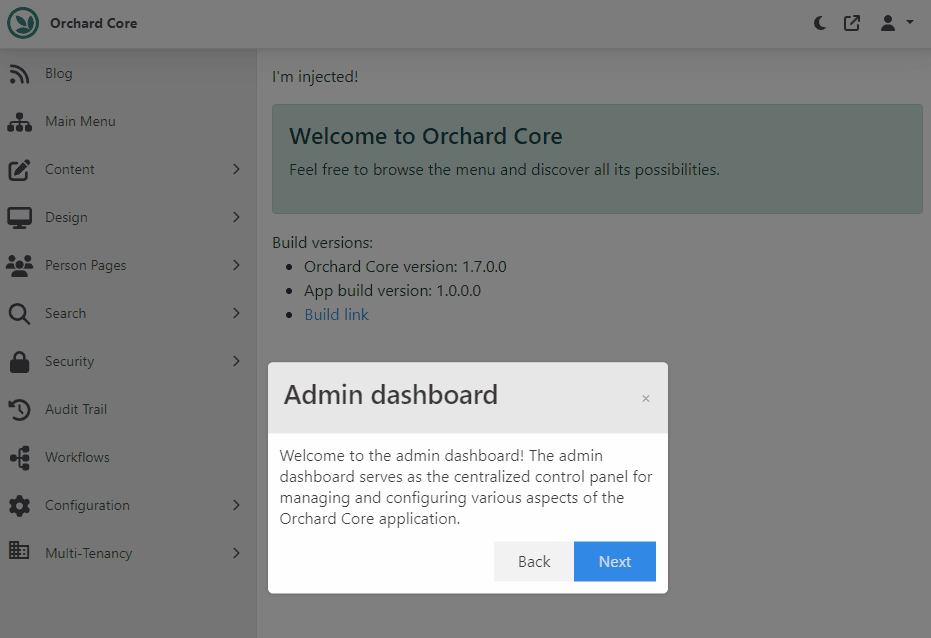Click the Configuration gear icon
Screen dimensions: 931x638
pos(19,506)
